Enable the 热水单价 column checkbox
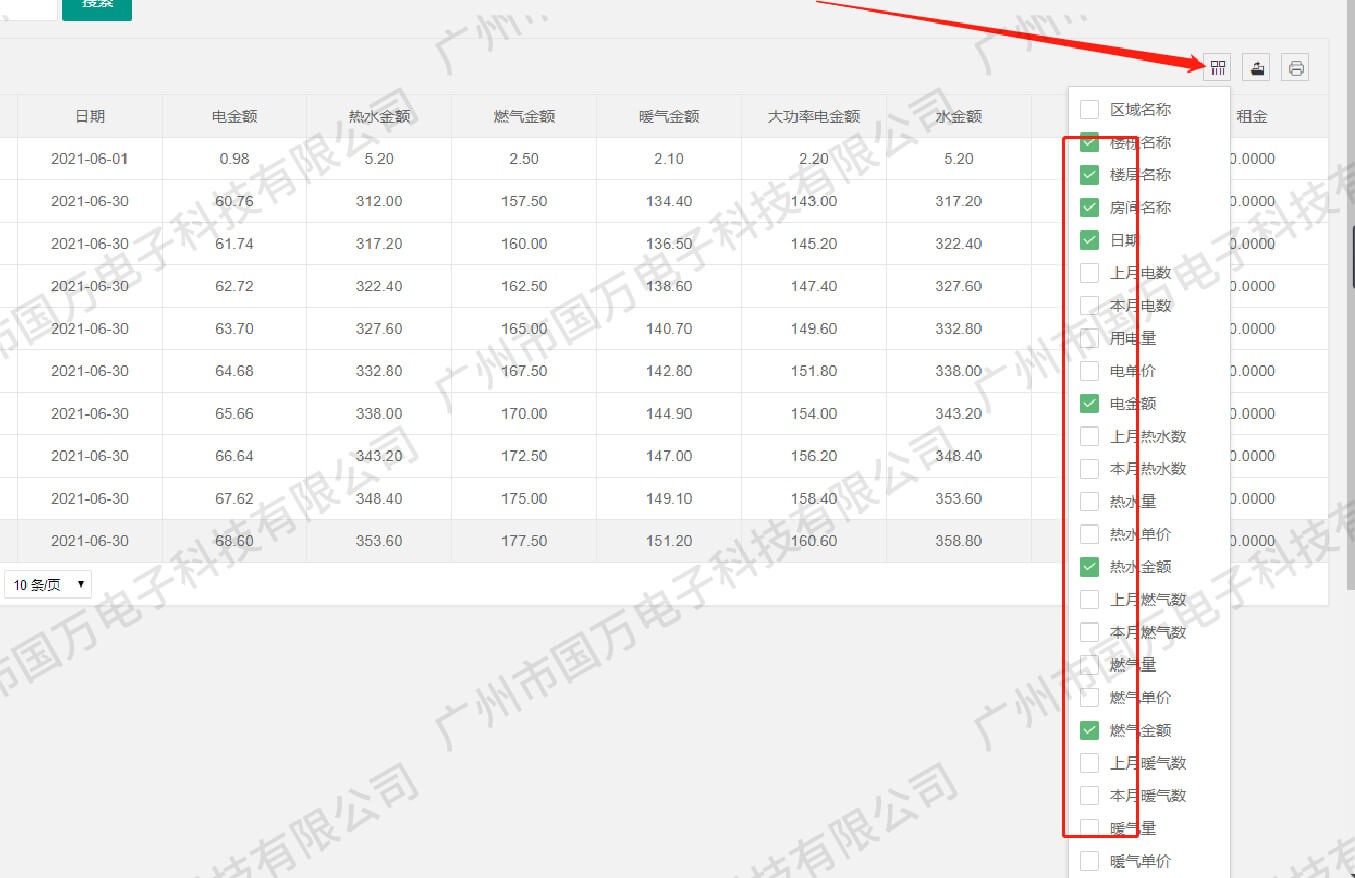 coord(1090,534)
